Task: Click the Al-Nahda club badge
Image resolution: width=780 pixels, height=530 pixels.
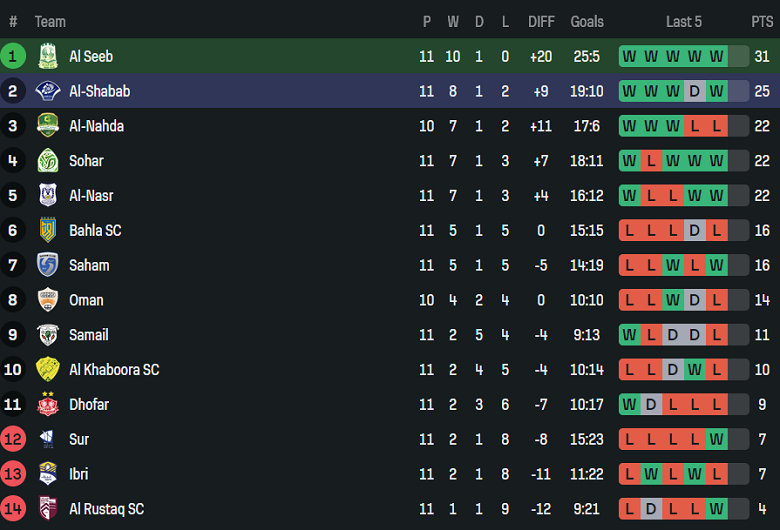Action: tap(47, 126)
